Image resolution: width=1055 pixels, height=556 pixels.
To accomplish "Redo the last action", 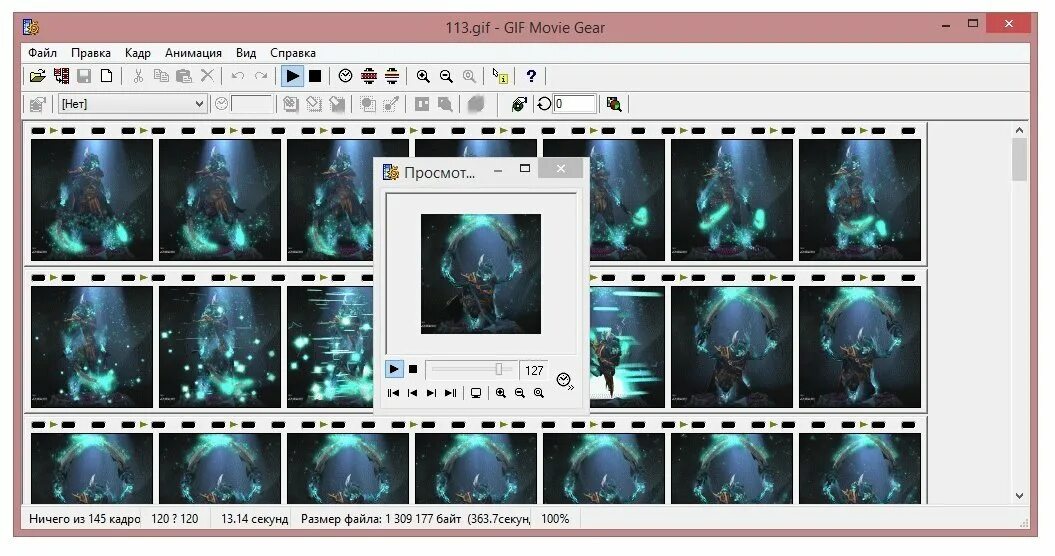I will [x=261, y=76].
